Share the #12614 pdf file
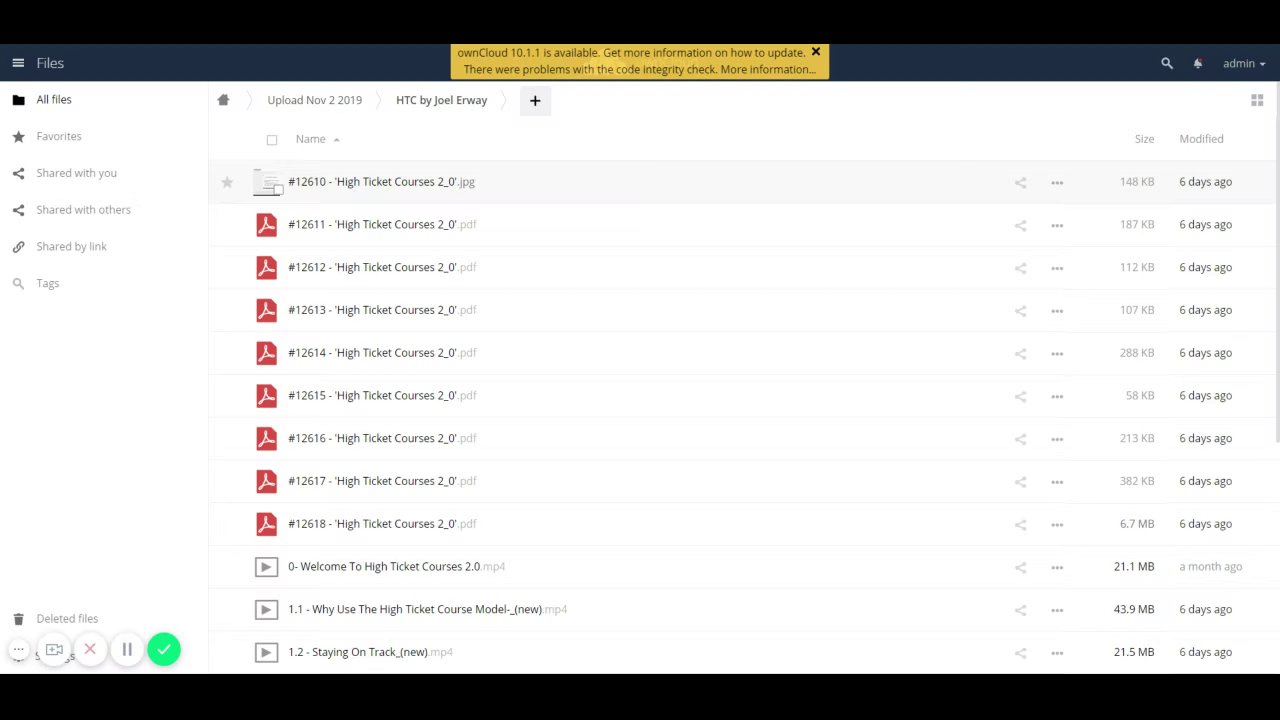 [x=1020, y=354]
